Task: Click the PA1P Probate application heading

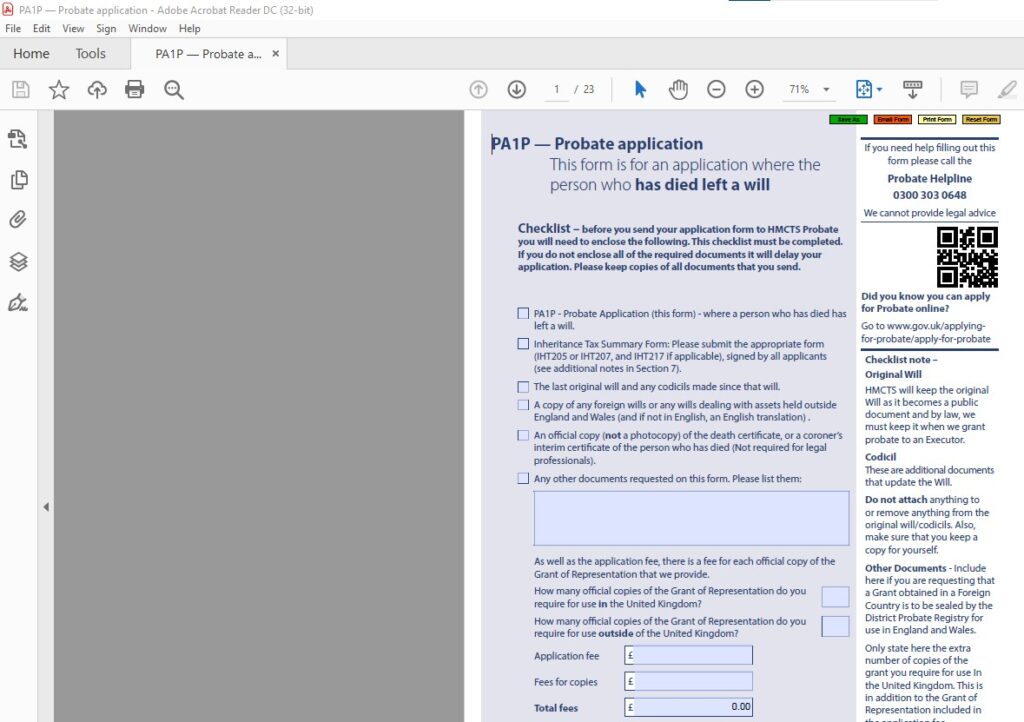Action: pyautogui.click(x=597, y=144)
